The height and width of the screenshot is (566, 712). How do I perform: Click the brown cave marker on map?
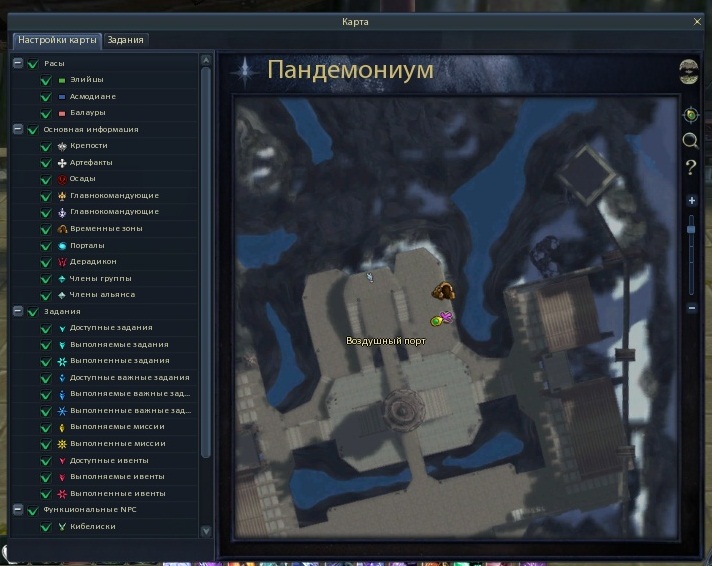pyautogui.click(x=443, y=291)
